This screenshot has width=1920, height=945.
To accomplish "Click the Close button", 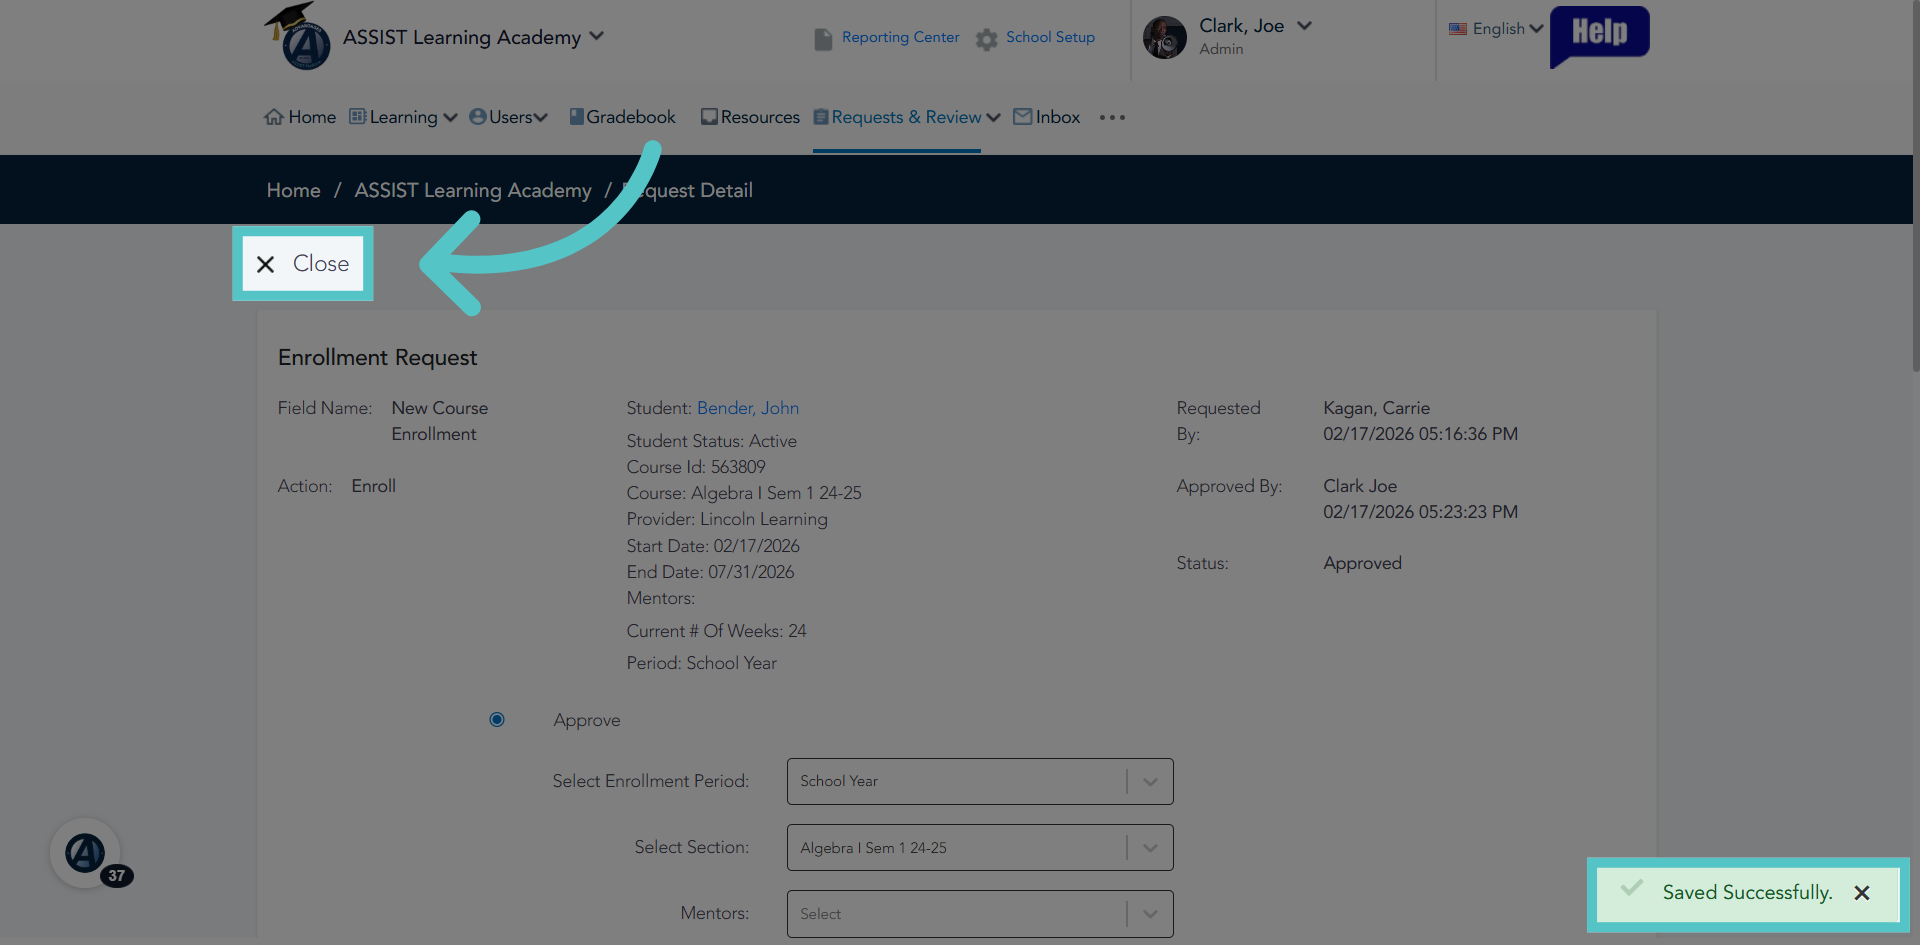I will pos(303,263).
